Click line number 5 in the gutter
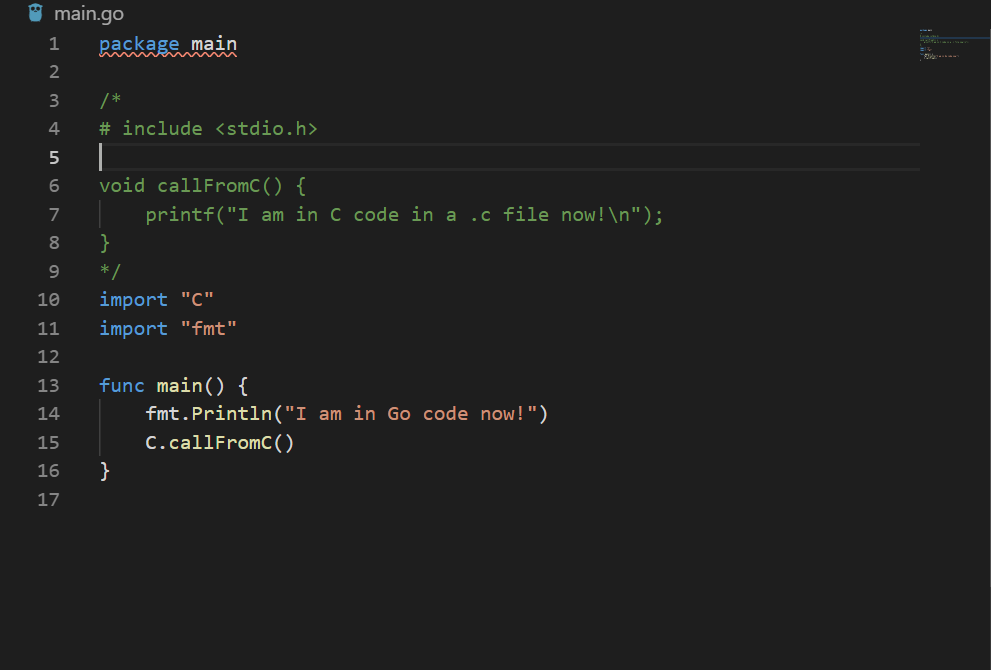The width and height of the screenshot is (991, 670). [x=53, y=157]
